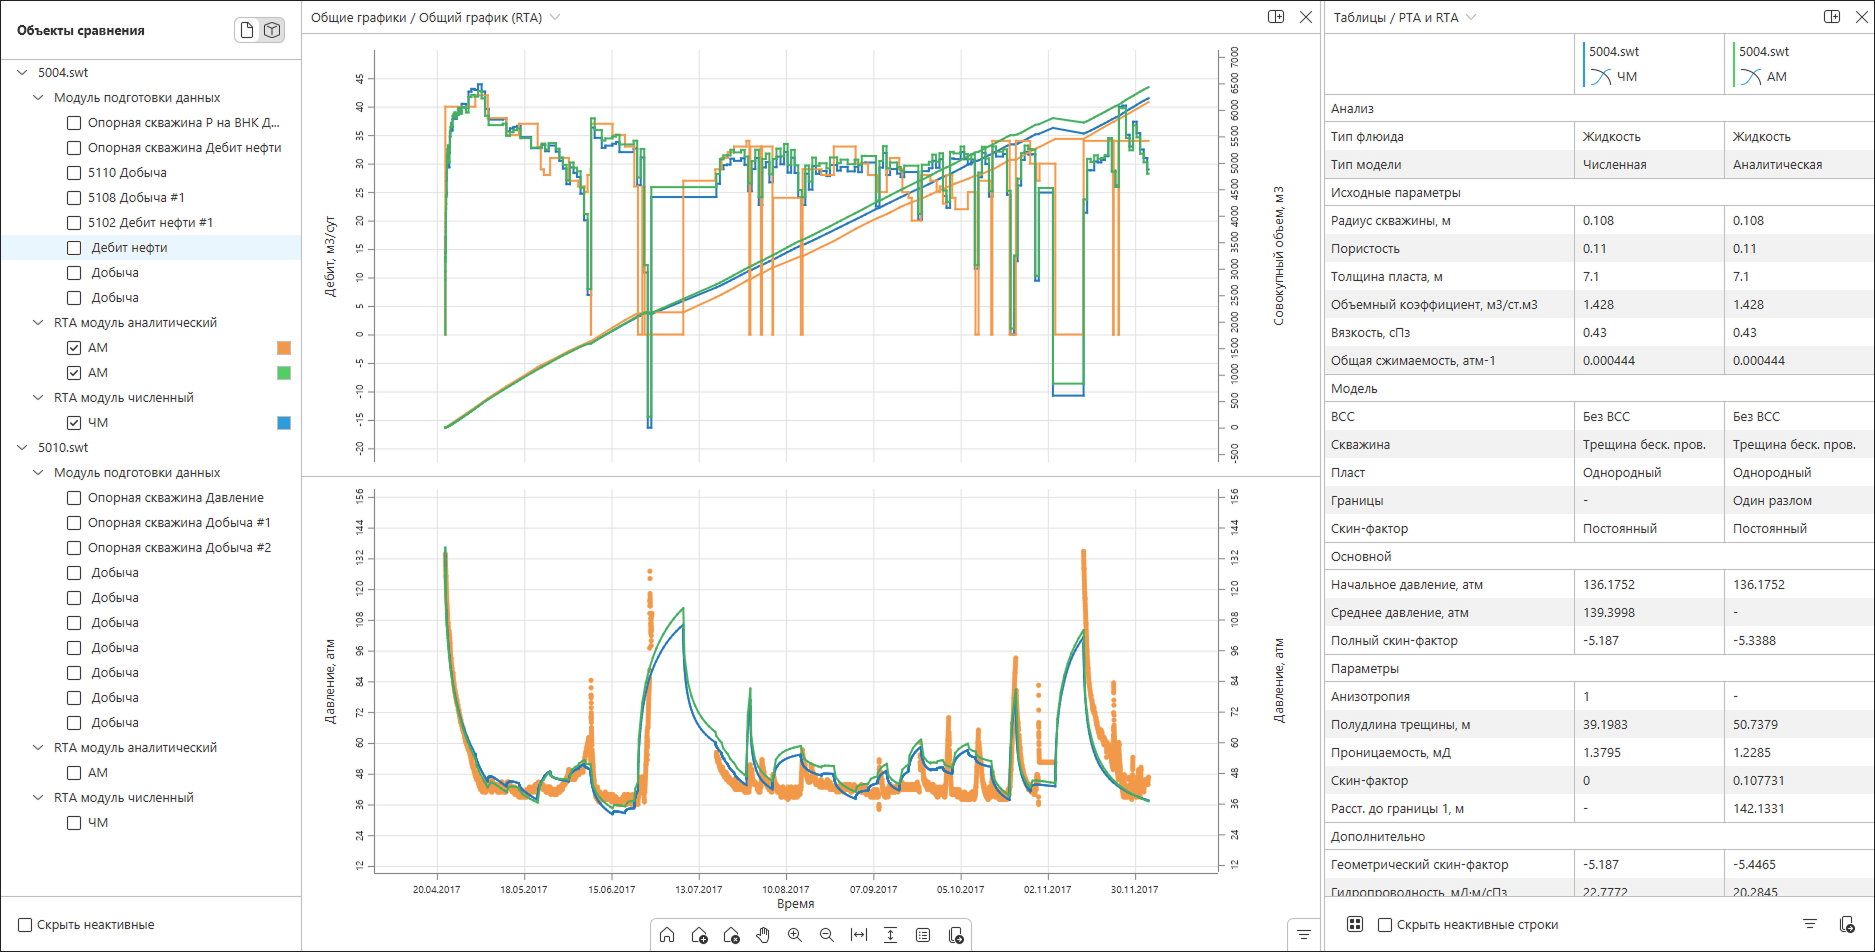Enable the 'Дебит нефти' checkbox under 5004.swt

(x=74, y=248)
